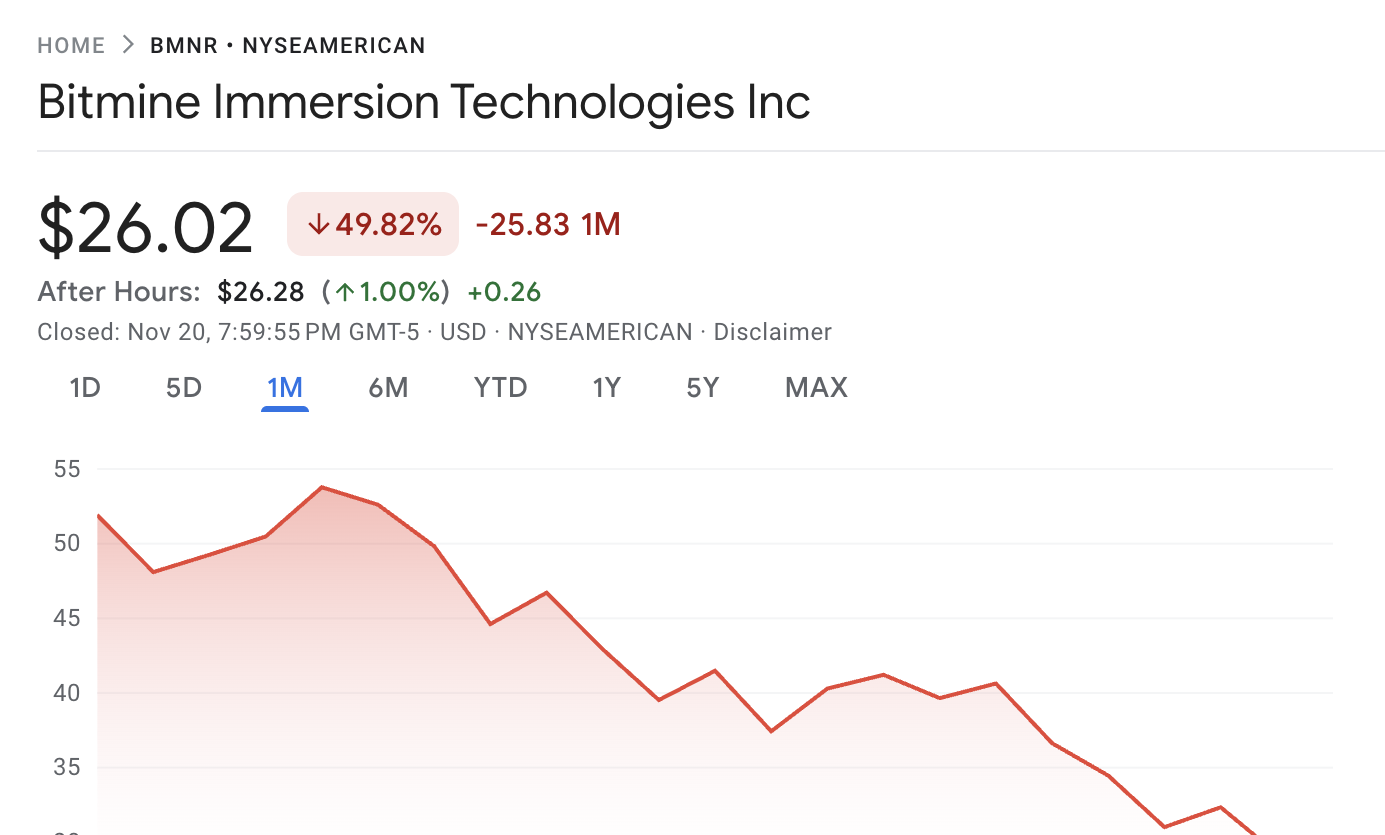Show the MAX range chart
This screenshot has height=835, width=1385.
[x=816, y=388]
